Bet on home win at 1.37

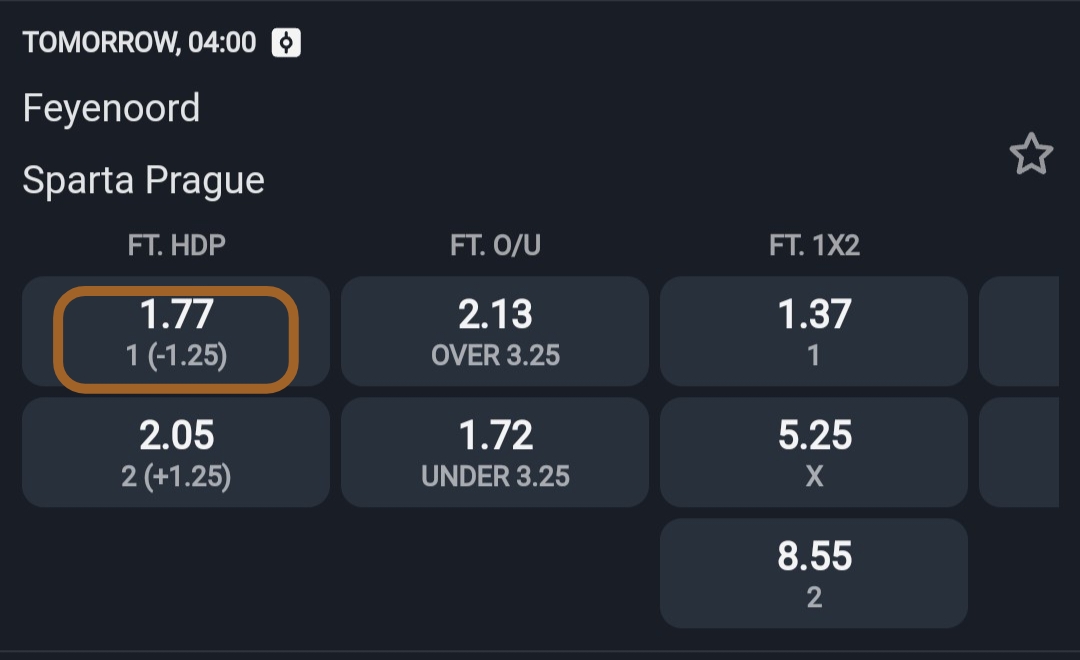pyautogui.click(x=814, y=331)
